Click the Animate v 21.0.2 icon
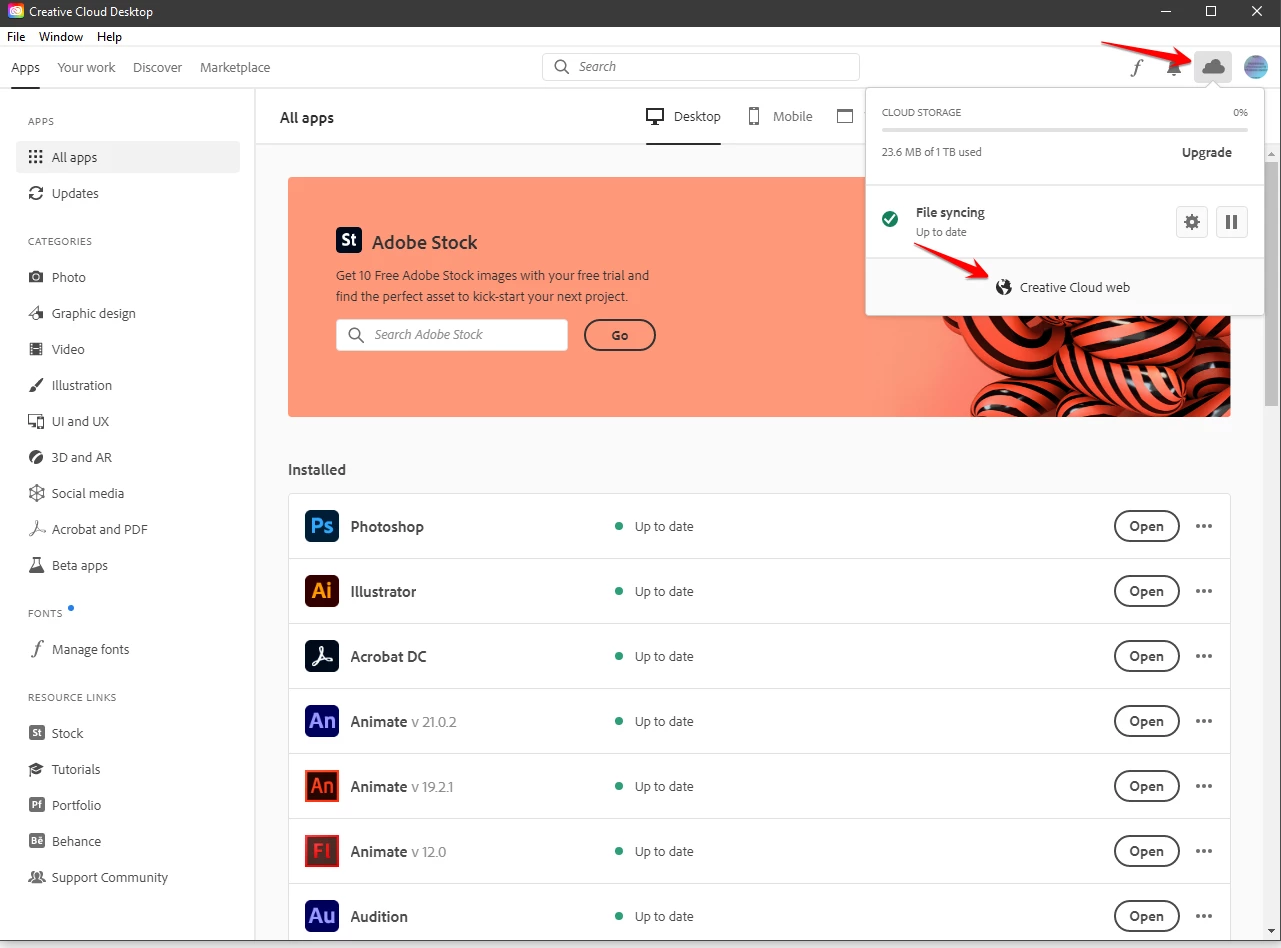1281x948 pixels. 322,721
